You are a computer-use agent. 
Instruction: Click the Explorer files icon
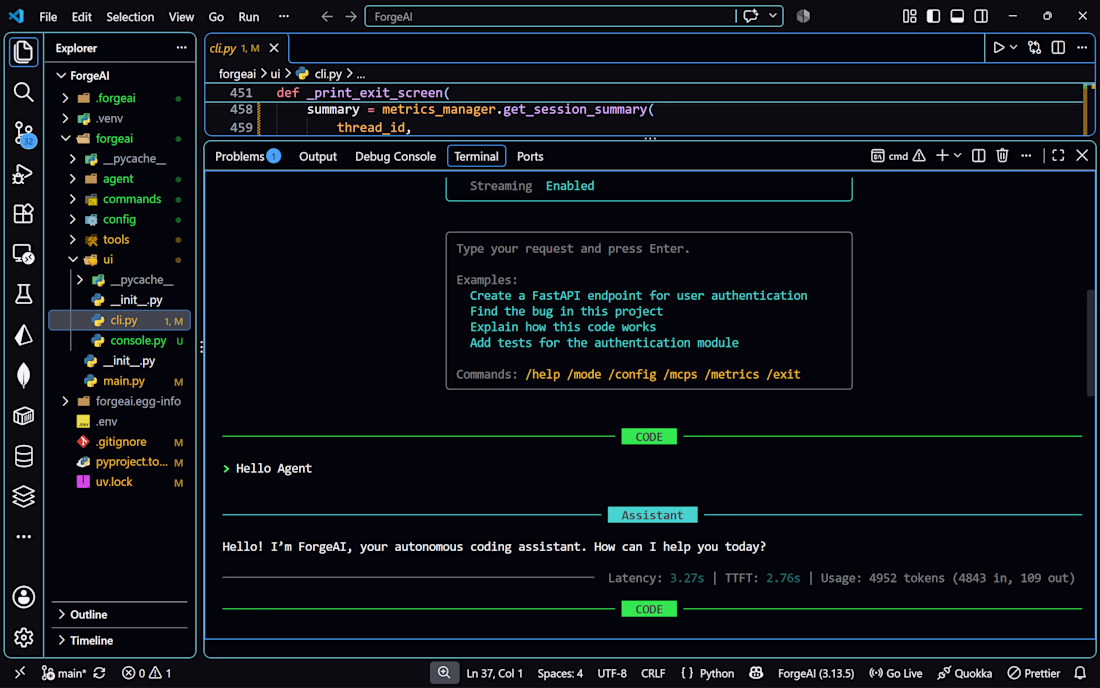23,51
